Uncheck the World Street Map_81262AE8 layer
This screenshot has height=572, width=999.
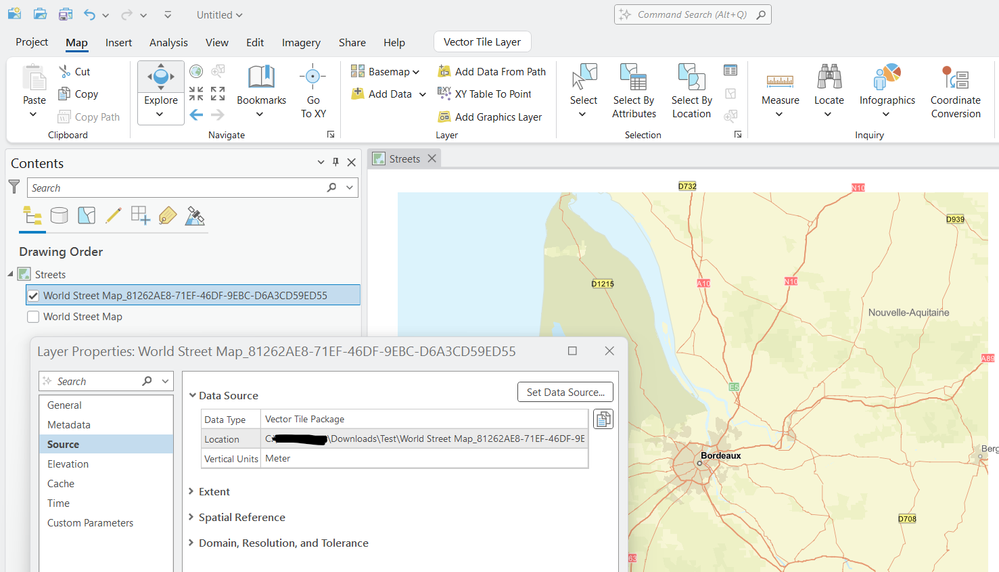(33, 295)
